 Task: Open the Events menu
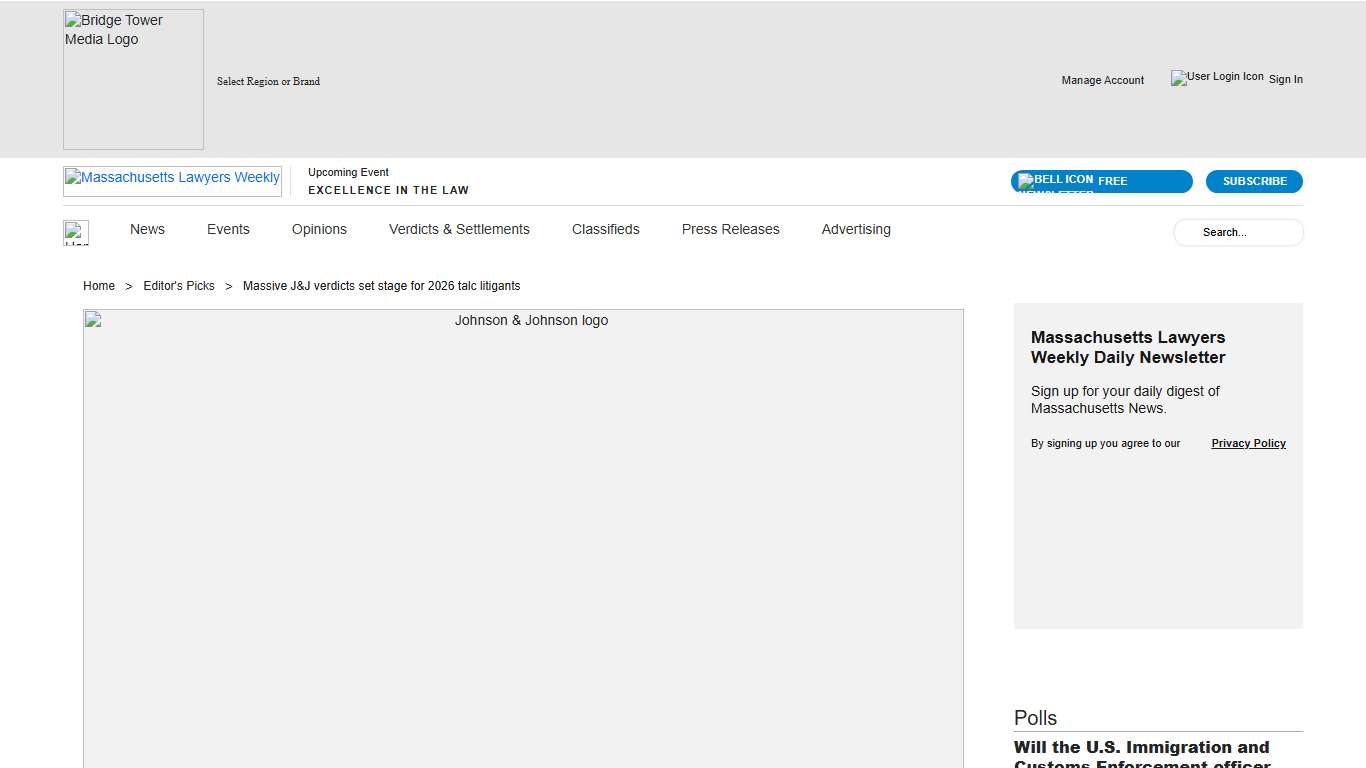(228, 229)
